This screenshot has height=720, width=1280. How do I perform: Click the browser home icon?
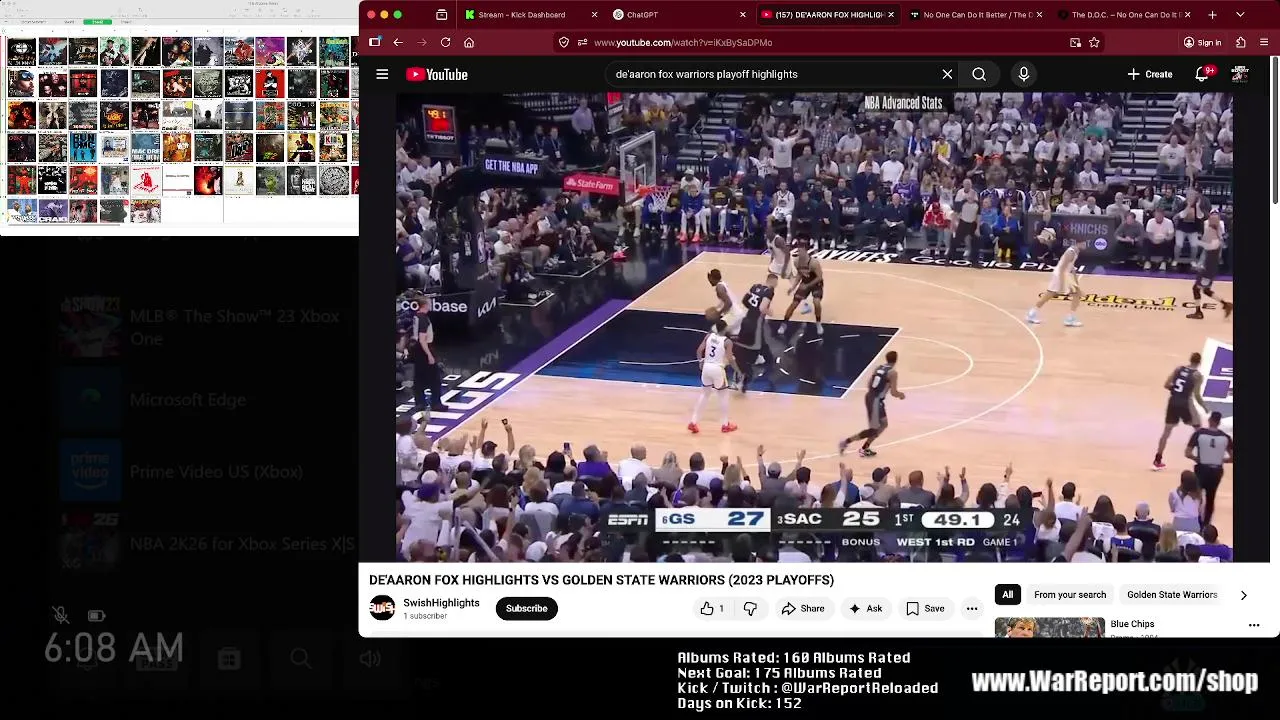coord(469,42)
